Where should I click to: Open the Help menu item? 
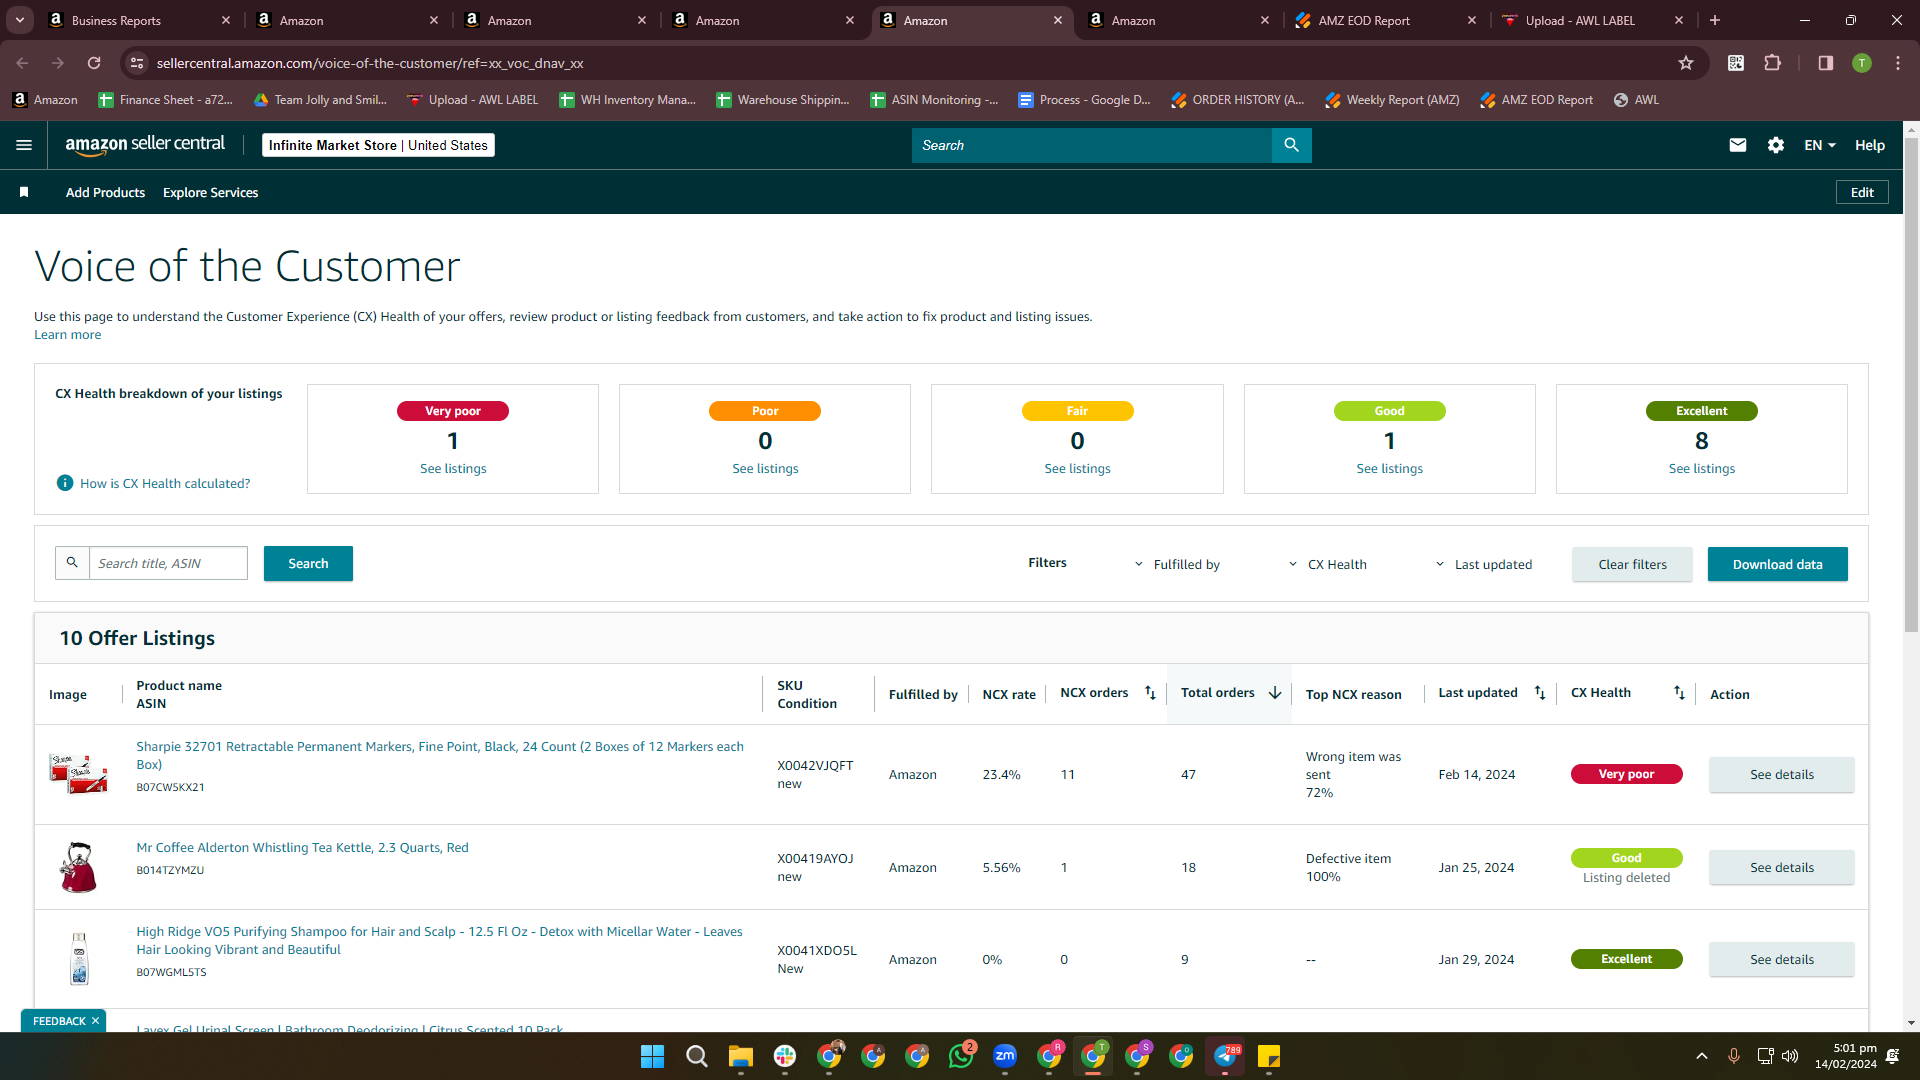pos(1870,145)
